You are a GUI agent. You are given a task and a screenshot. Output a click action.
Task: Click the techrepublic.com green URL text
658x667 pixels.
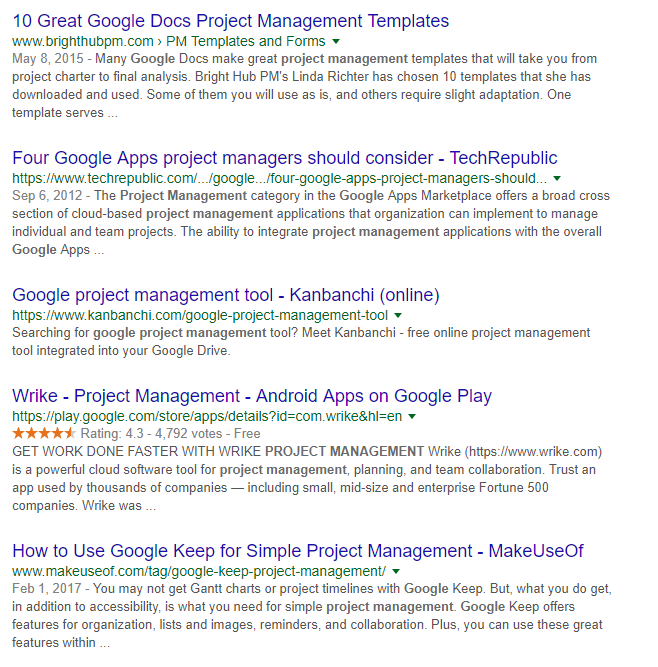[x=279, y=178]
